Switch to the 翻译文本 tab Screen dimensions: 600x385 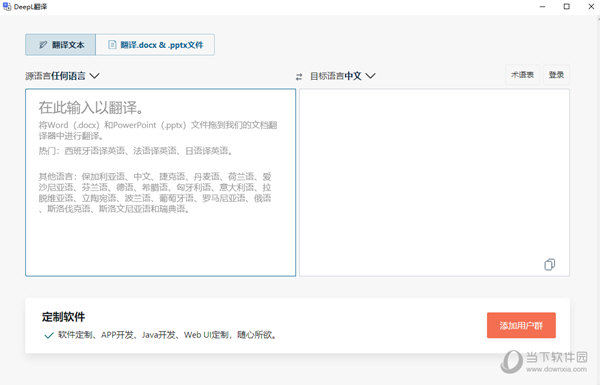(x=60, y=45)
